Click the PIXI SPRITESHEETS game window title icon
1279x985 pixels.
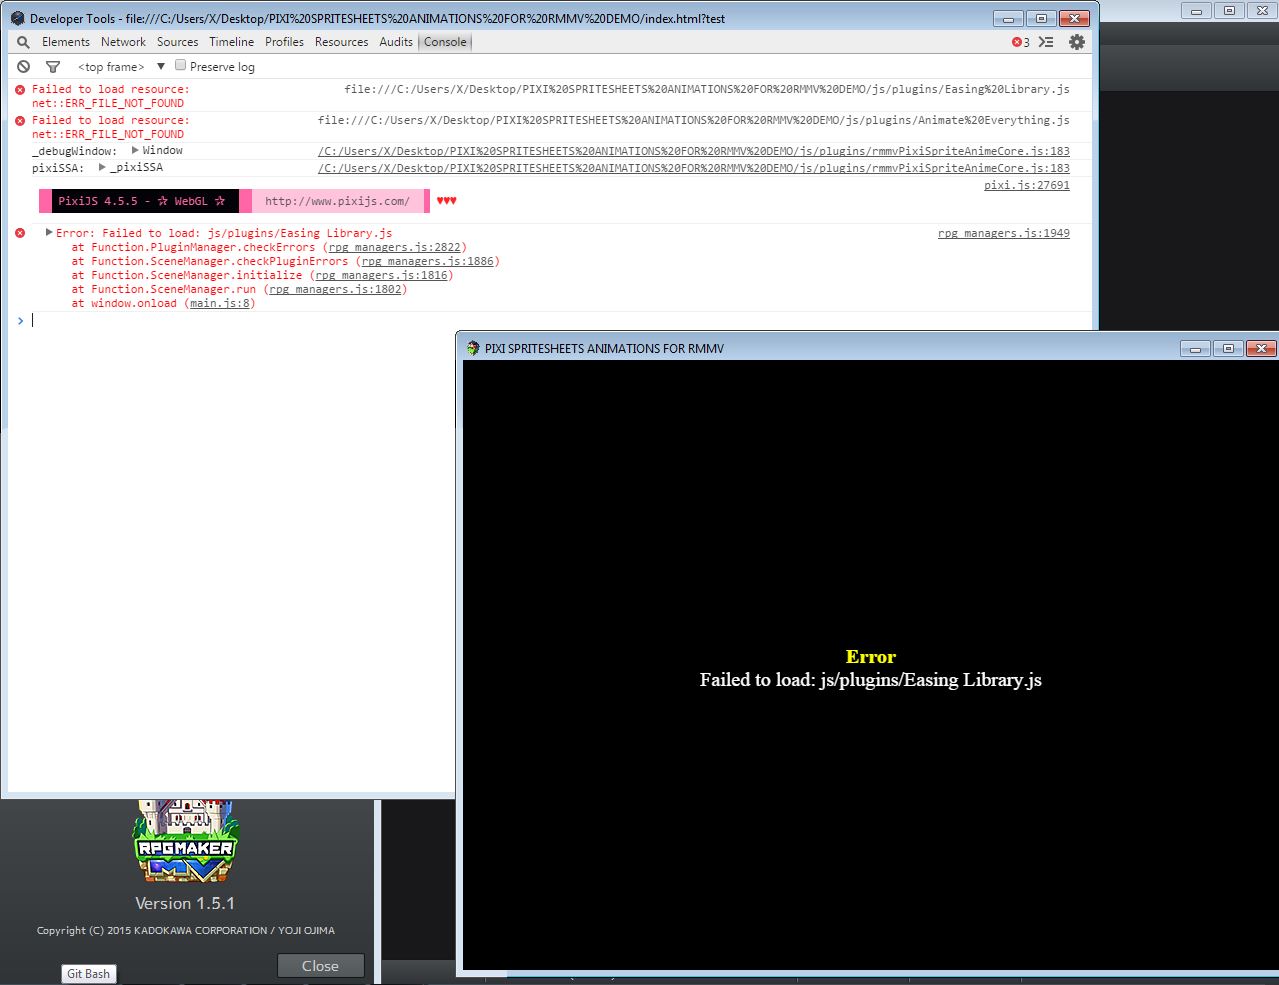(x=473, y=348)
